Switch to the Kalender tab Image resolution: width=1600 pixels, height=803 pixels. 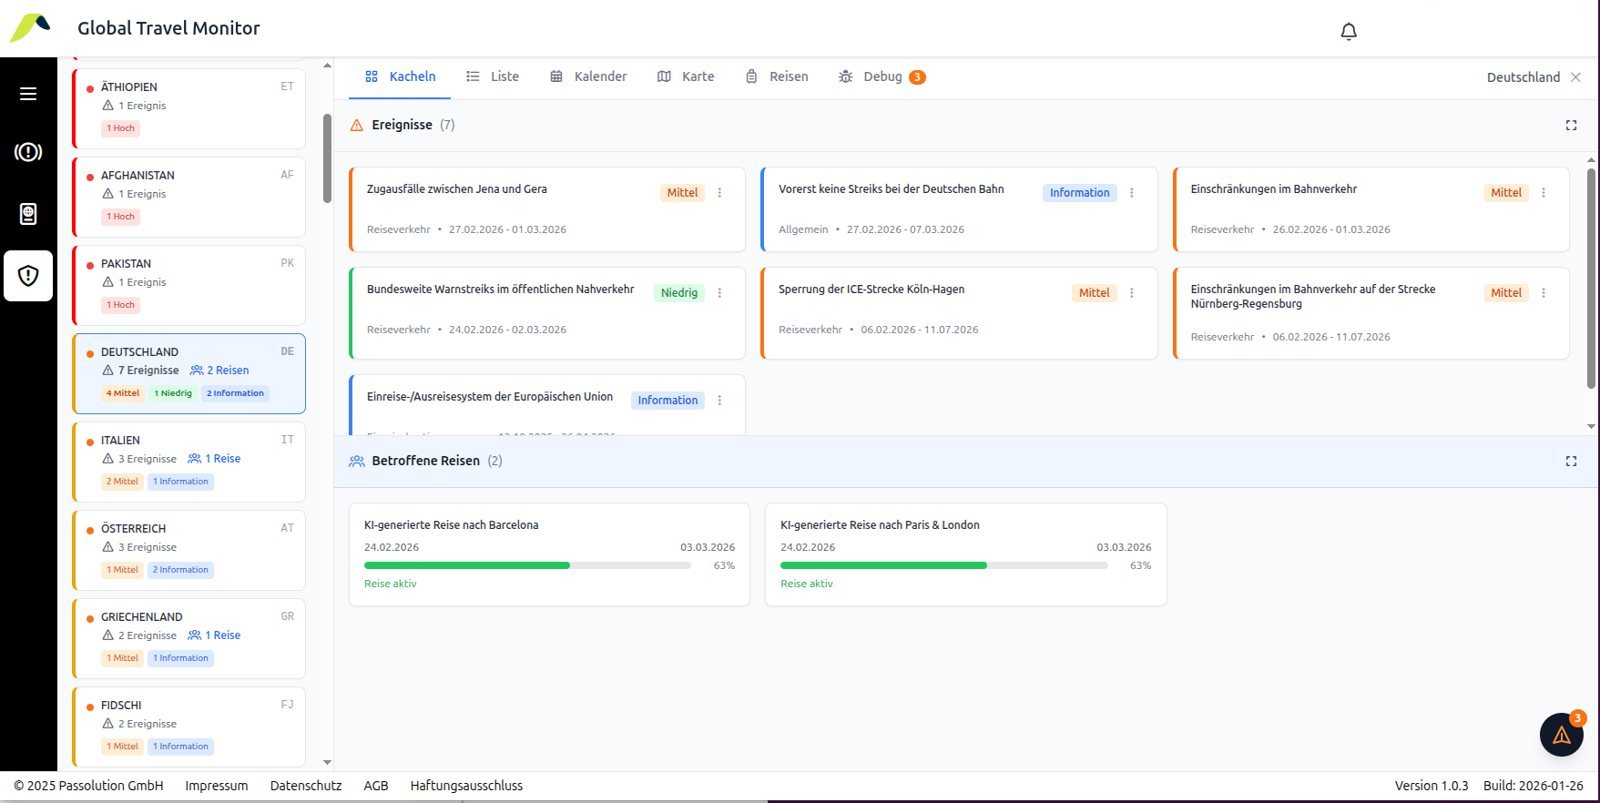click(589, 77)
